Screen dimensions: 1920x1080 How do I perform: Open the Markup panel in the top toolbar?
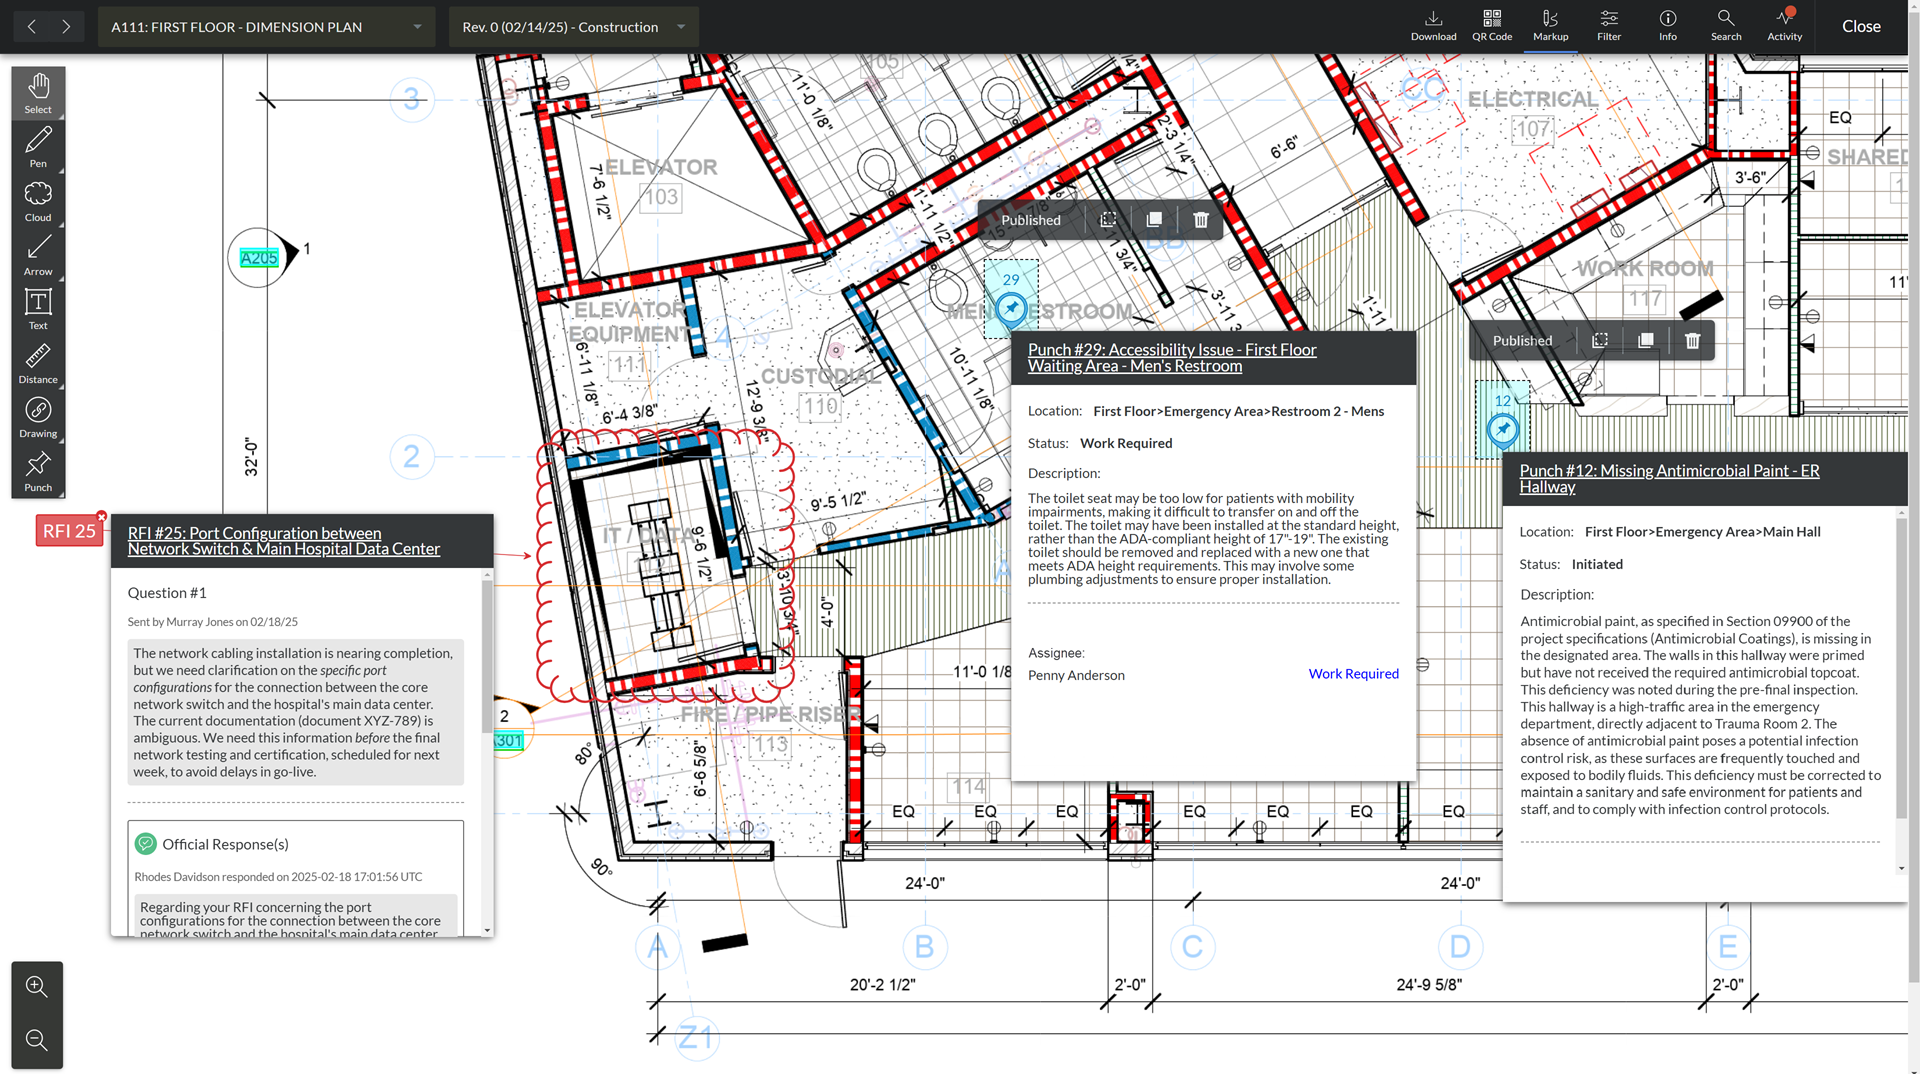(x=1549, y=24)
